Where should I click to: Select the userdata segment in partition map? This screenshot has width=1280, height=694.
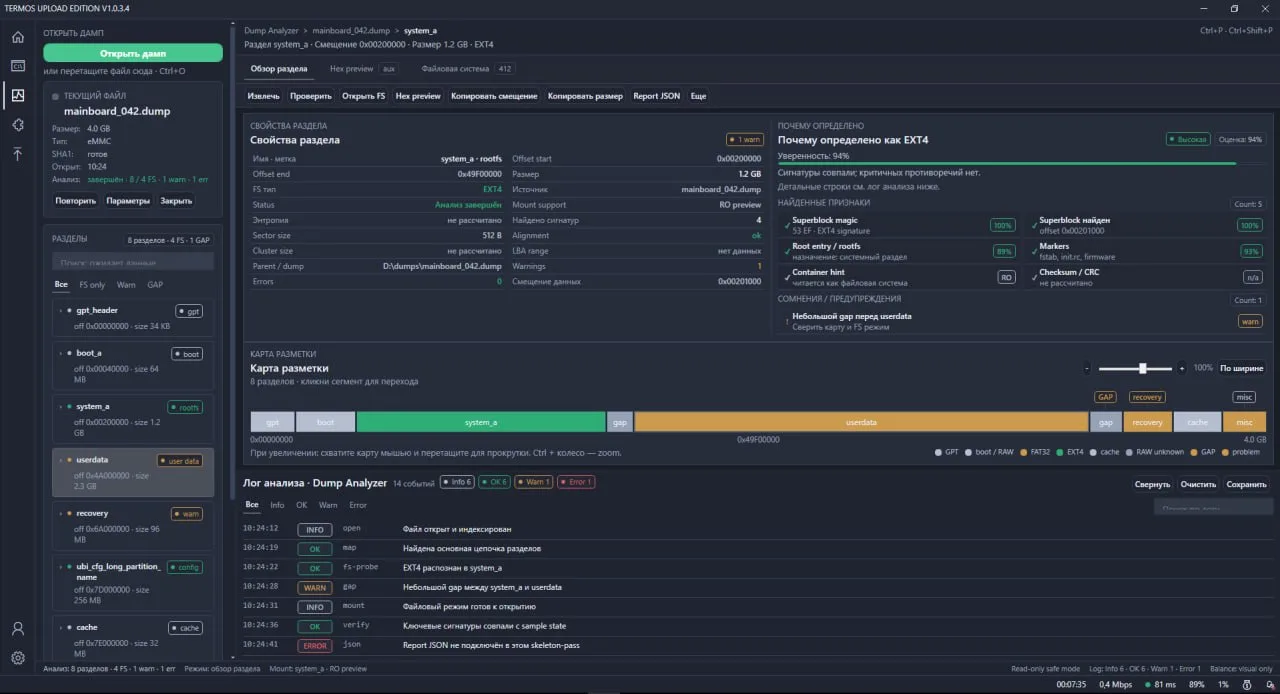861,422
